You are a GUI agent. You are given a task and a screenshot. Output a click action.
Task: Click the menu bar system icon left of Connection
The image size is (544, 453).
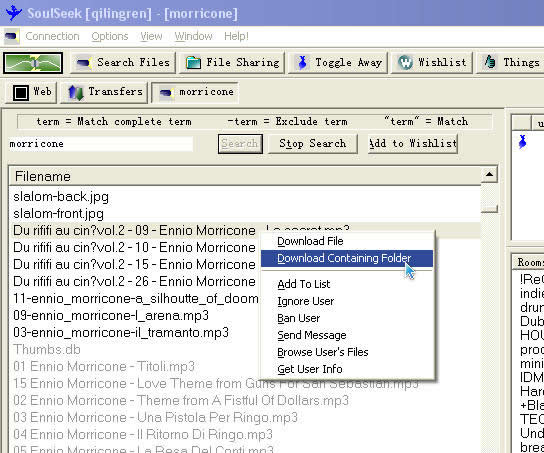11,36
